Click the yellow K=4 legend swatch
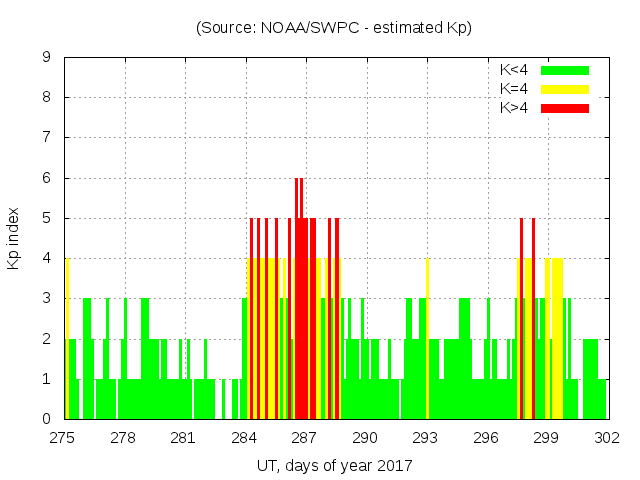The image size is (640, 480). click(x=565, y=89)
